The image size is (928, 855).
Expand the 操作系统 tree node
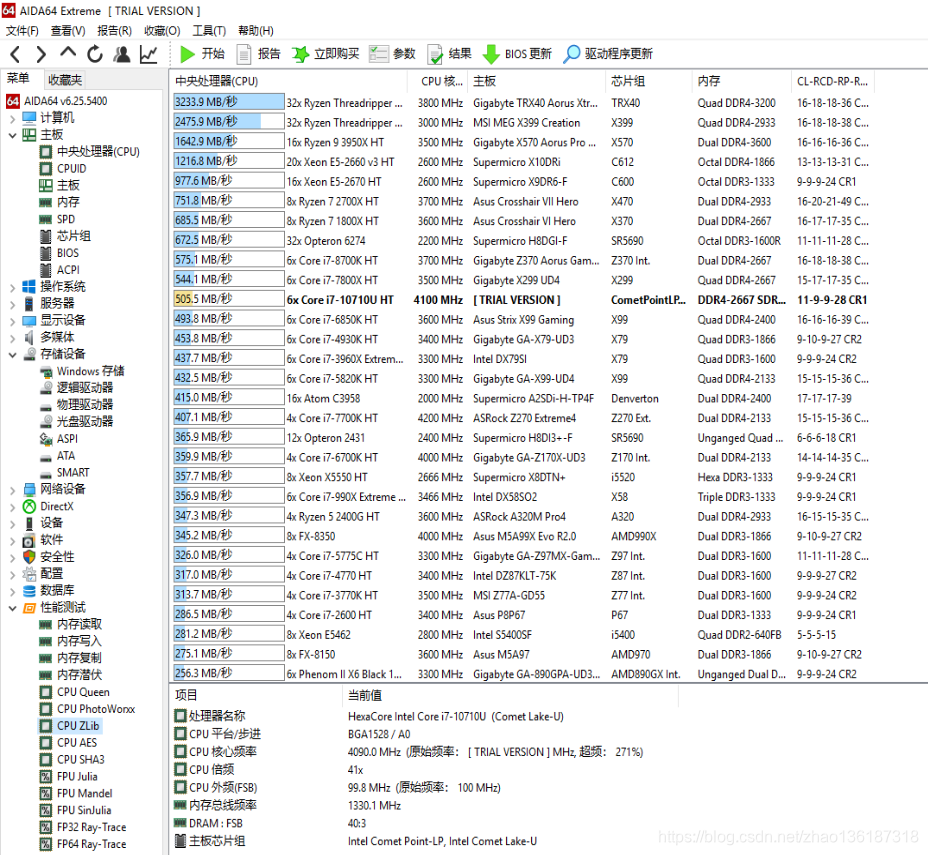tap(12, 287)
